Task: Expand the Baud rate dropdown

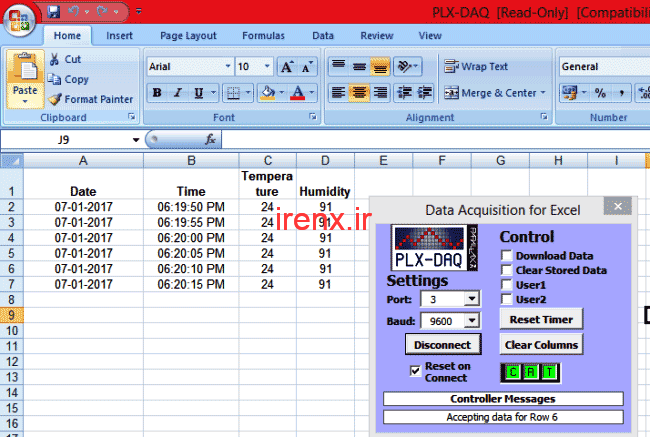Action: (470, 321)
